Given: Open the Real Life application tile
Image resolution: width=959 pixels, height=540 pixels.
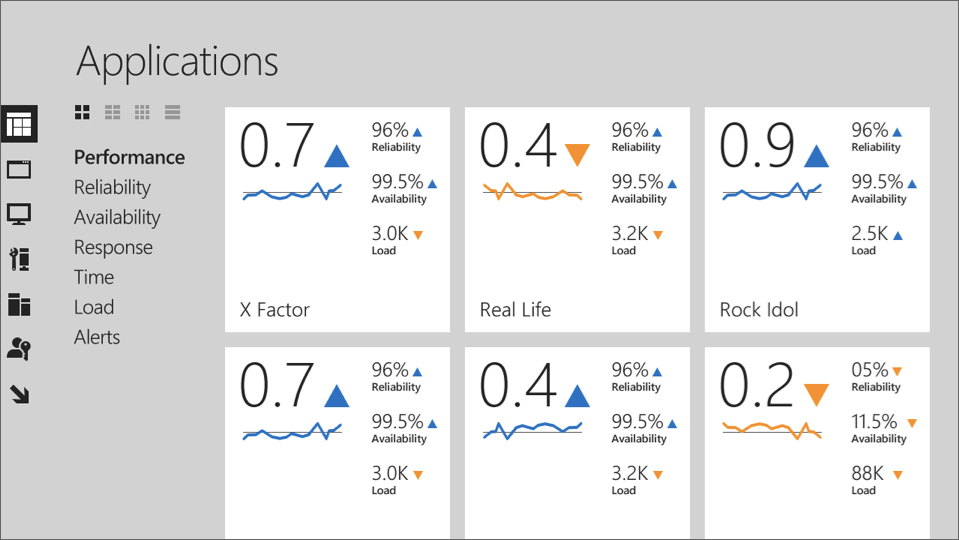Looking at the screenshot, I should pyautogui.click(x=577, y=219).
